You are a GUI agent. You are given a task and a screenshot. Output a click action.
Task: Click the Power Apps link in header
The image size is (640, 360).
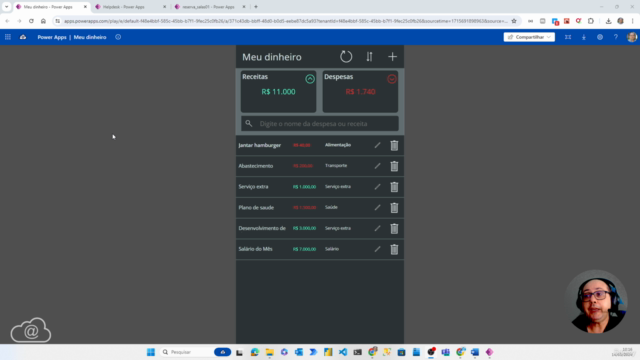click(x=52, y=37)
